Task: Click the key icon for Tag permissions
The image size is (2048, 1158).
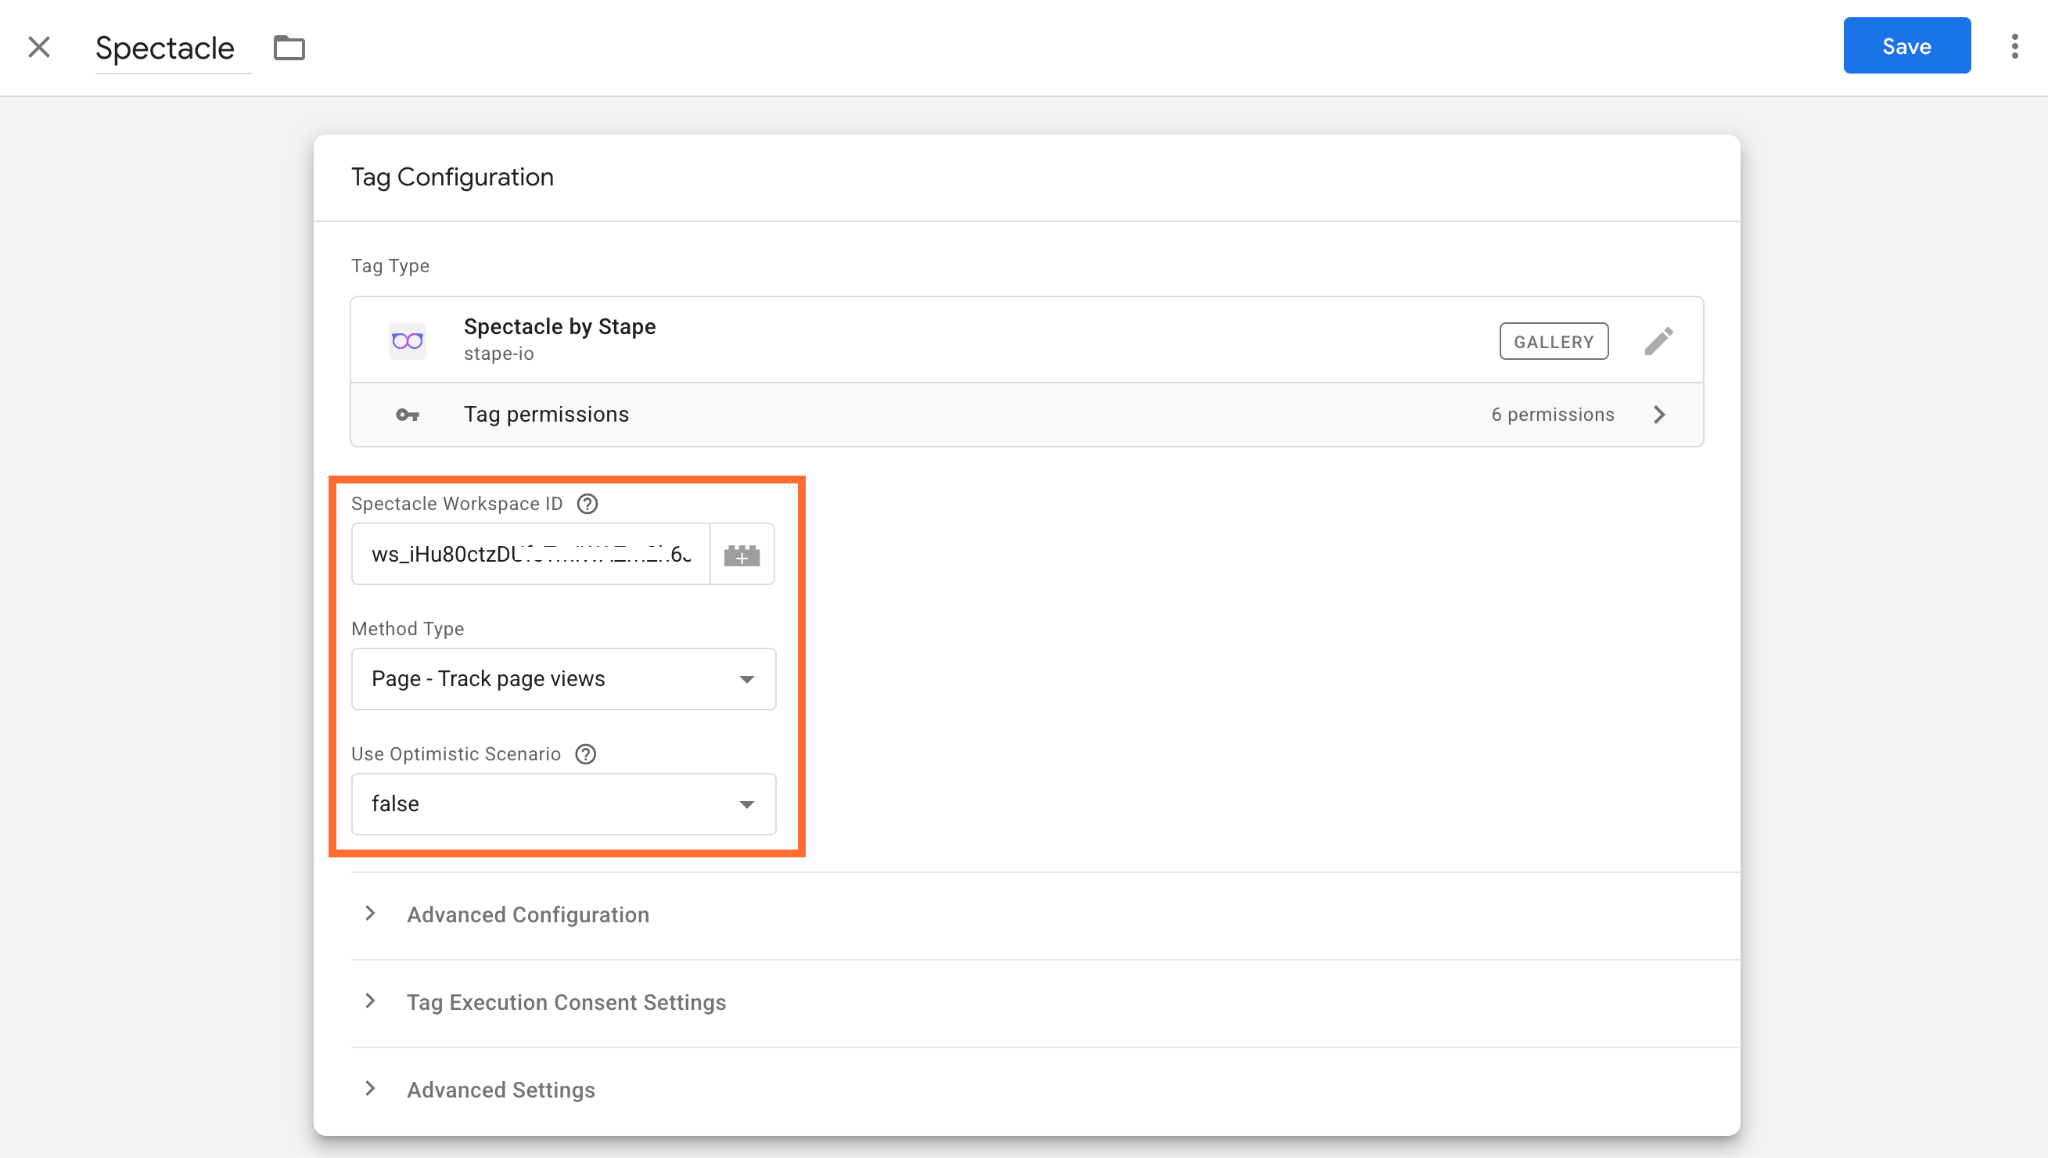Action: coord(407,415)
